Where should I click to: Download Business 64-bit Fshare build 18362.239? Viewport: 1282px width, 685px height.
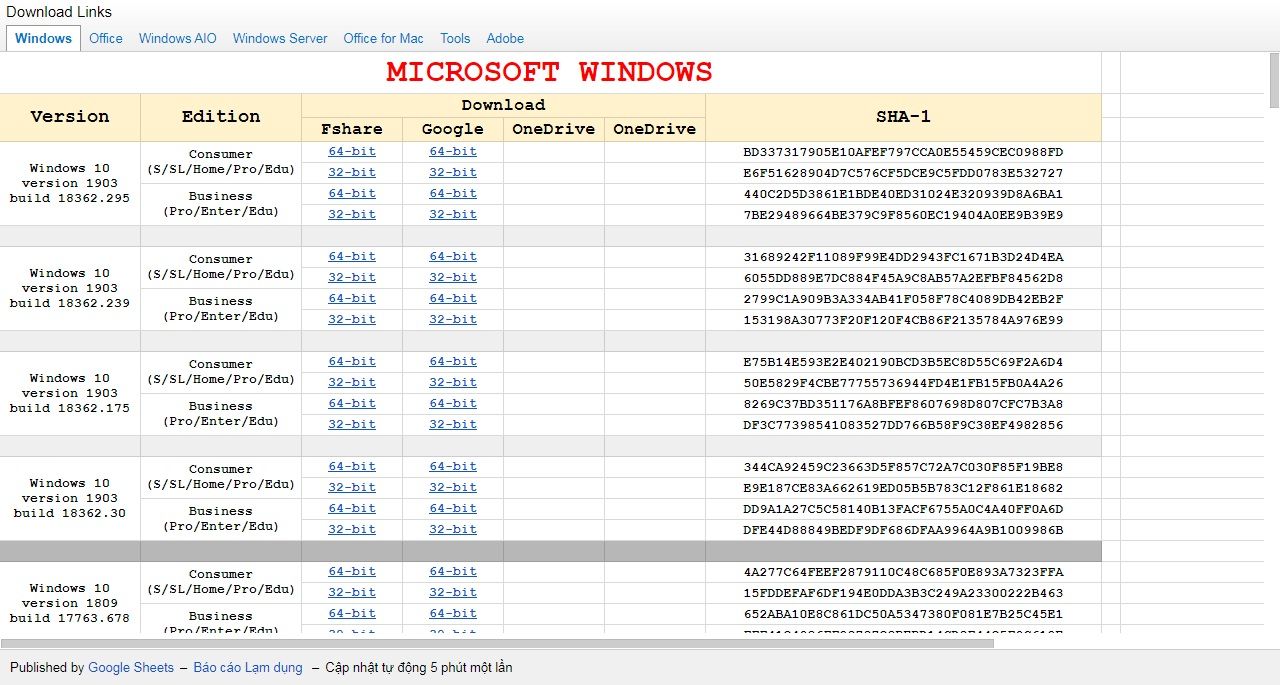pyautogui.click(x=352, y=298)
